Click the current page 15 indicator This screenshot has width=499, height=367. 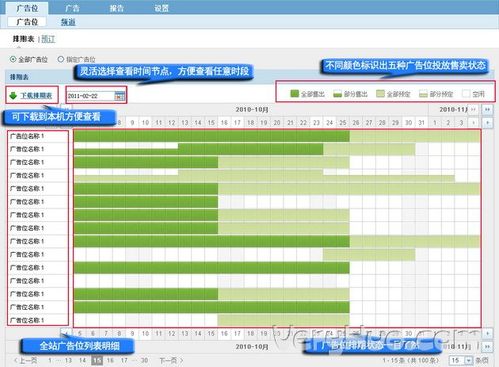click(97, 360)
